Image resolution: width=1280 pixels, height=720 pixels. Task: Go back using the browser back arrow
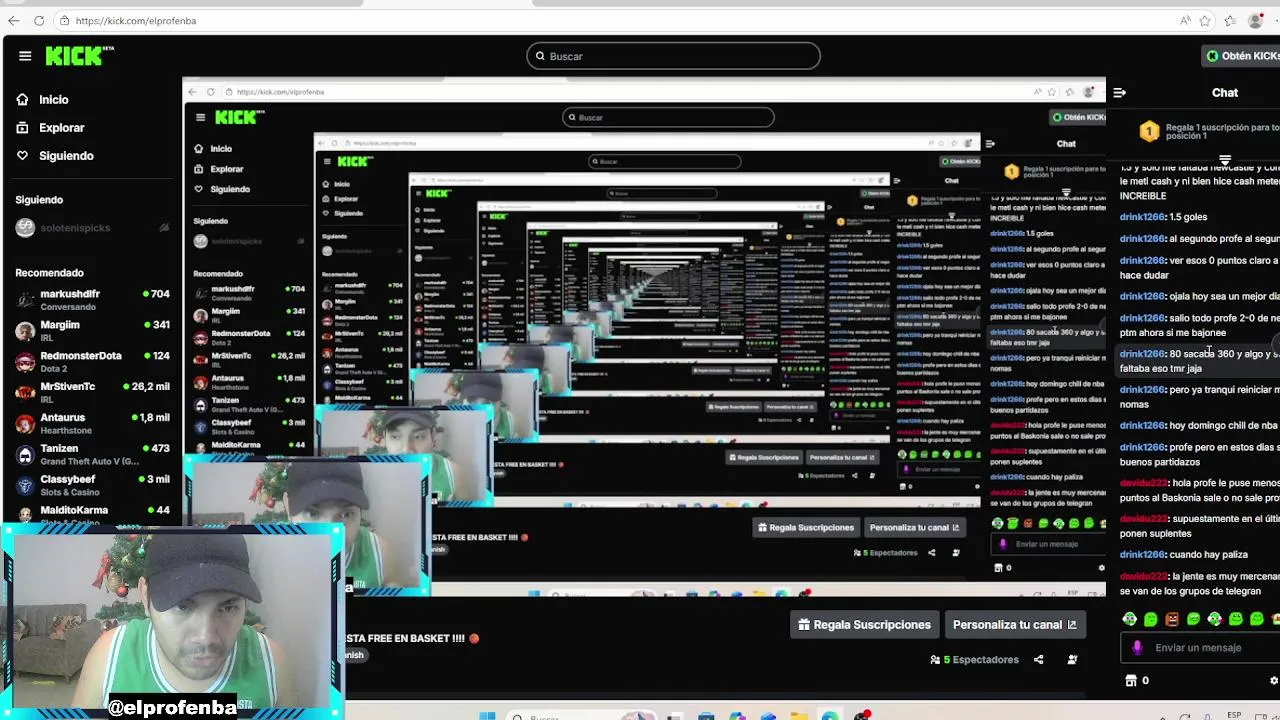[13, 20]
